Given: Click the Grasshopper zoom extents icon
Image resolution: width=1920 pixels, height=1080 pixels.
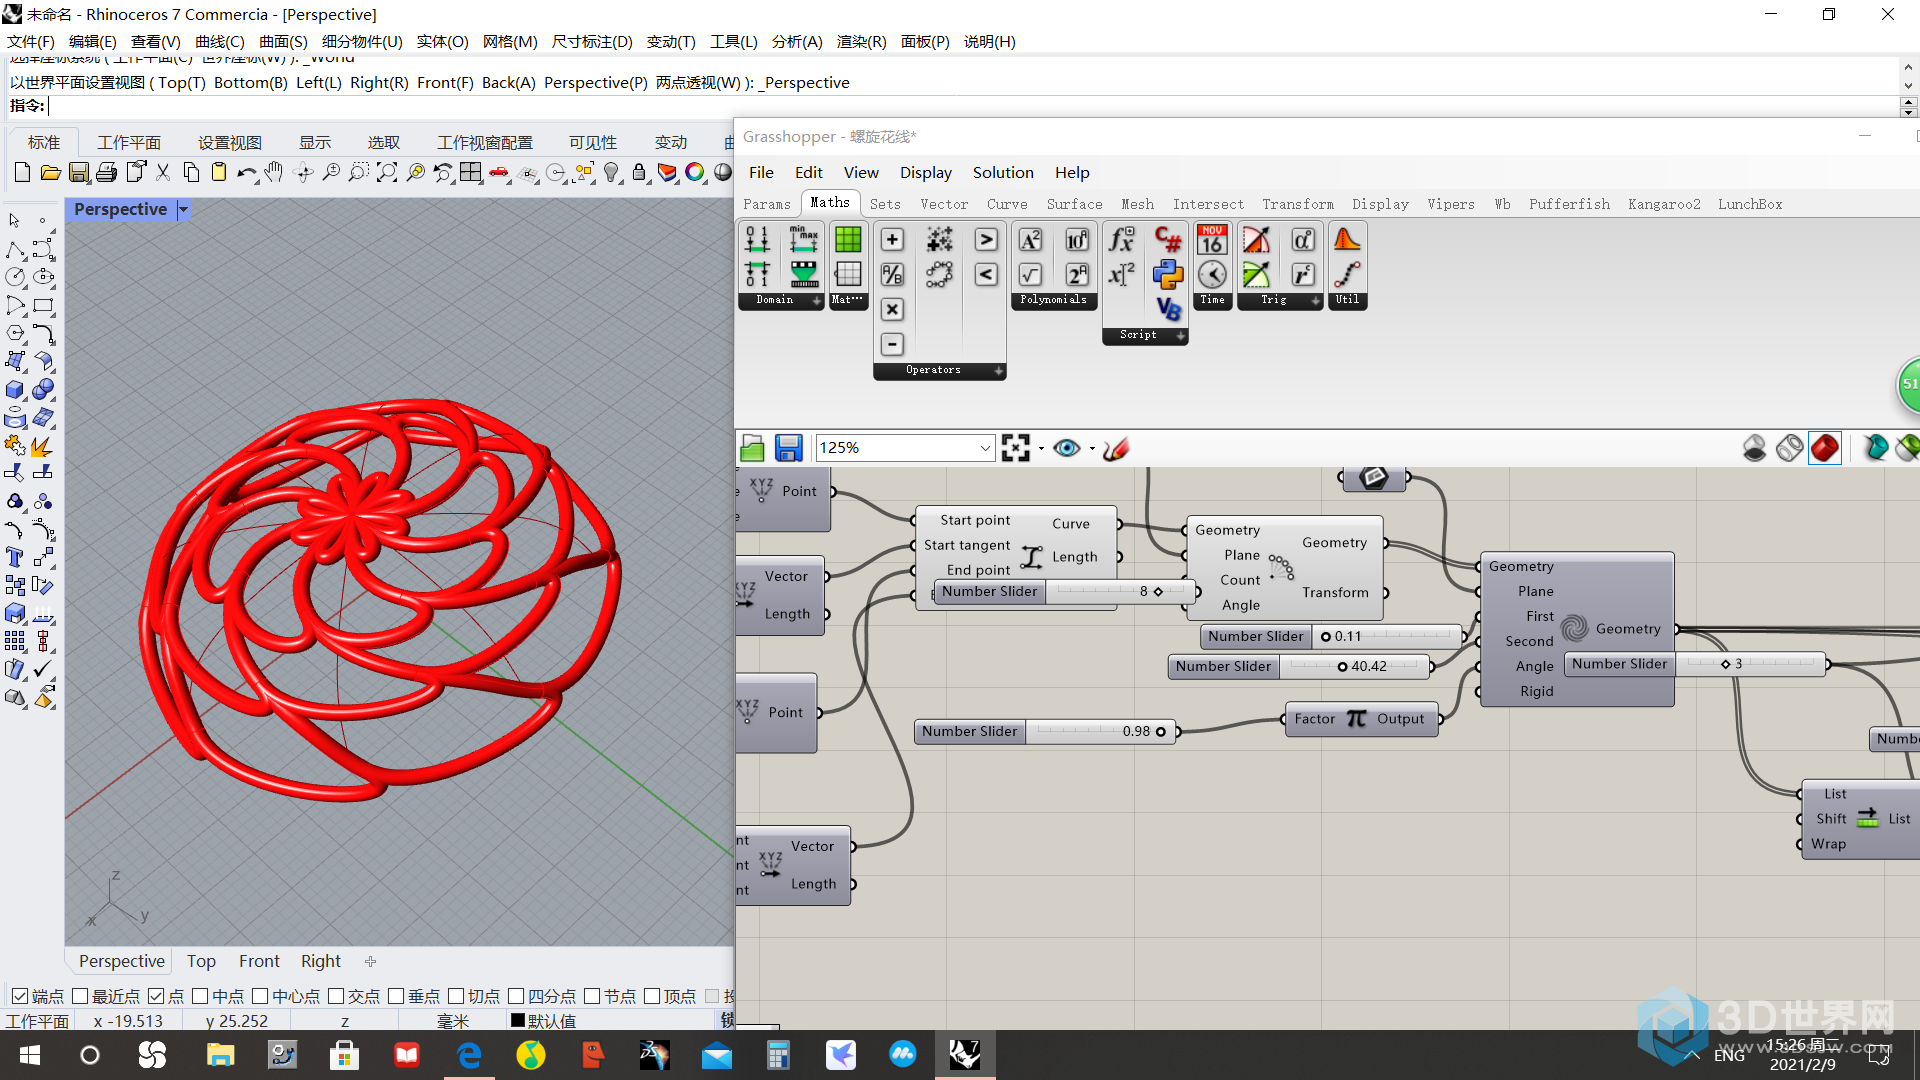Looking at the screenshot, I should tap(1015, 448).
